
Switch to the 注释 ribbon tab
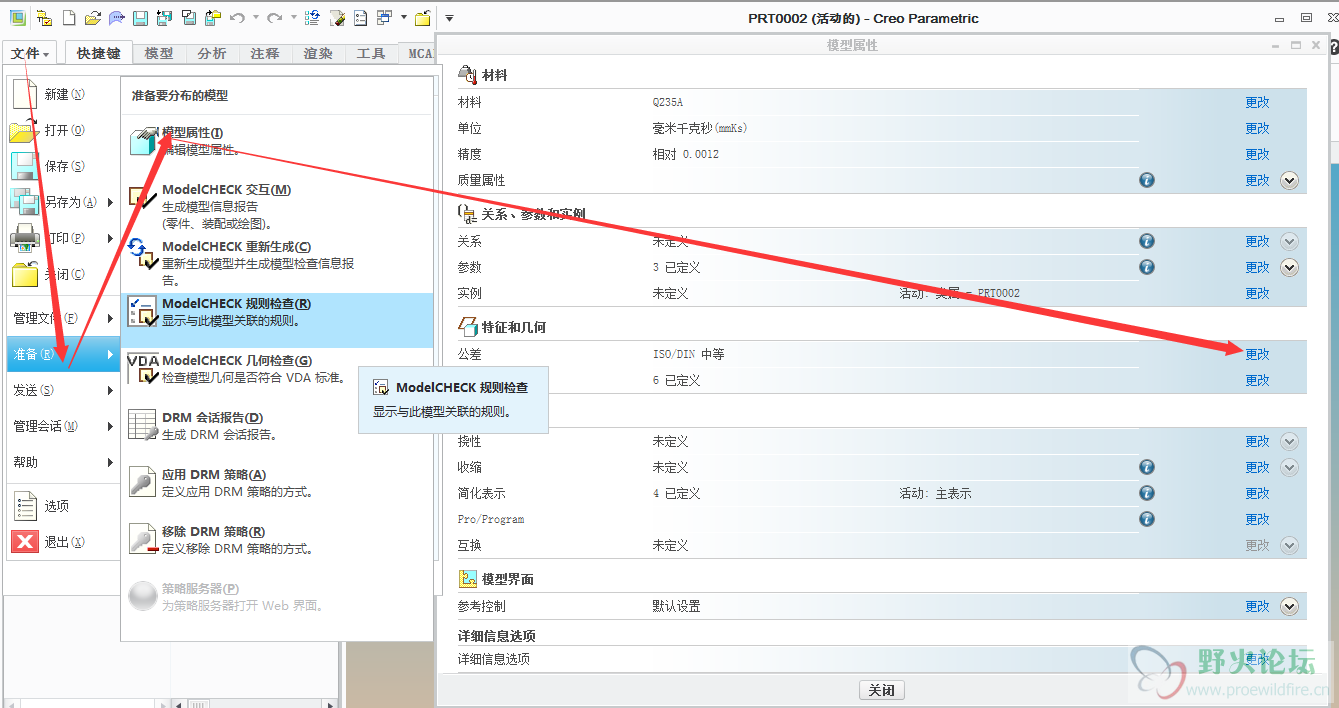[265, 53]
